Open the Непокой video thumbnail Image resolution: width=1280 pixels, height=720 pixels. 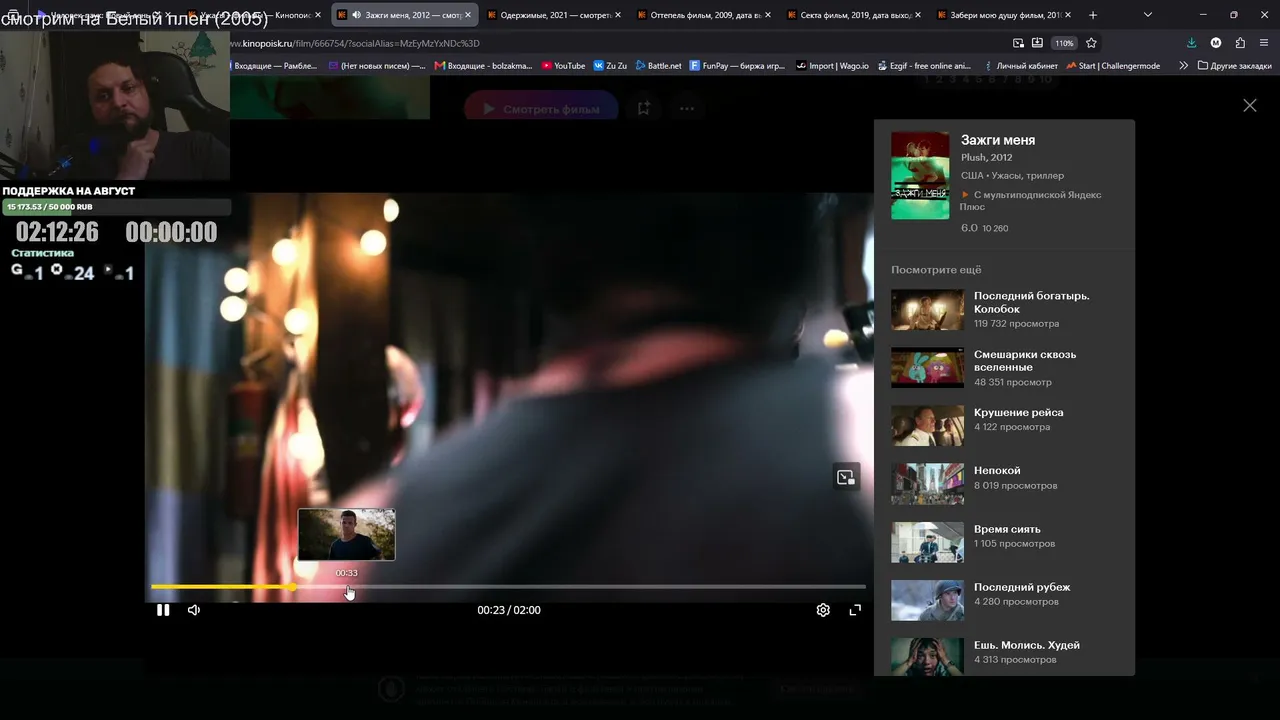927,484
